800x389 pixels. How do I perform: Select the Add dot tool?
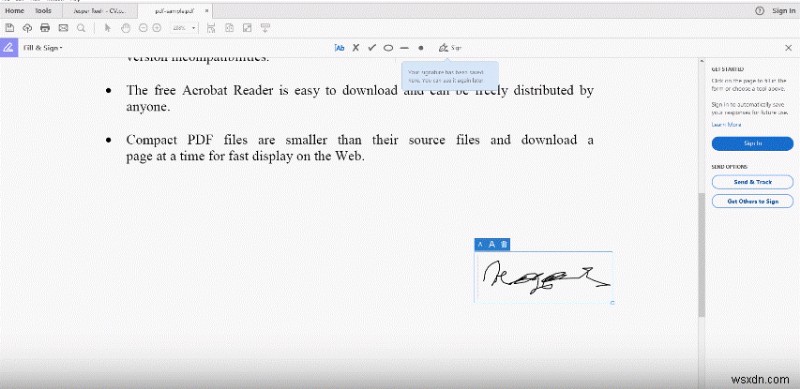point(421,48)
